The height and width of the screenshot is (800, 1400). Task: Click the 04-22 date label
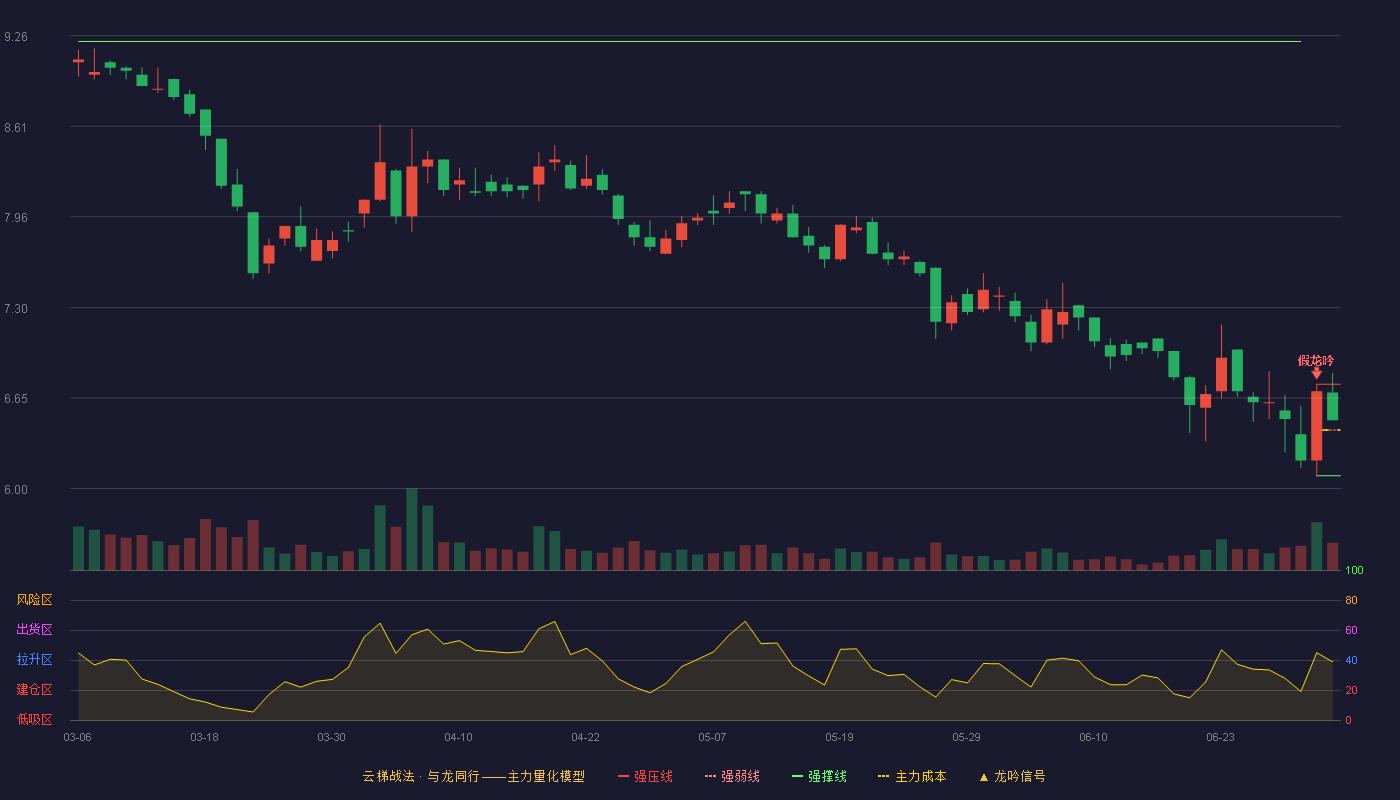click(585, 737)
